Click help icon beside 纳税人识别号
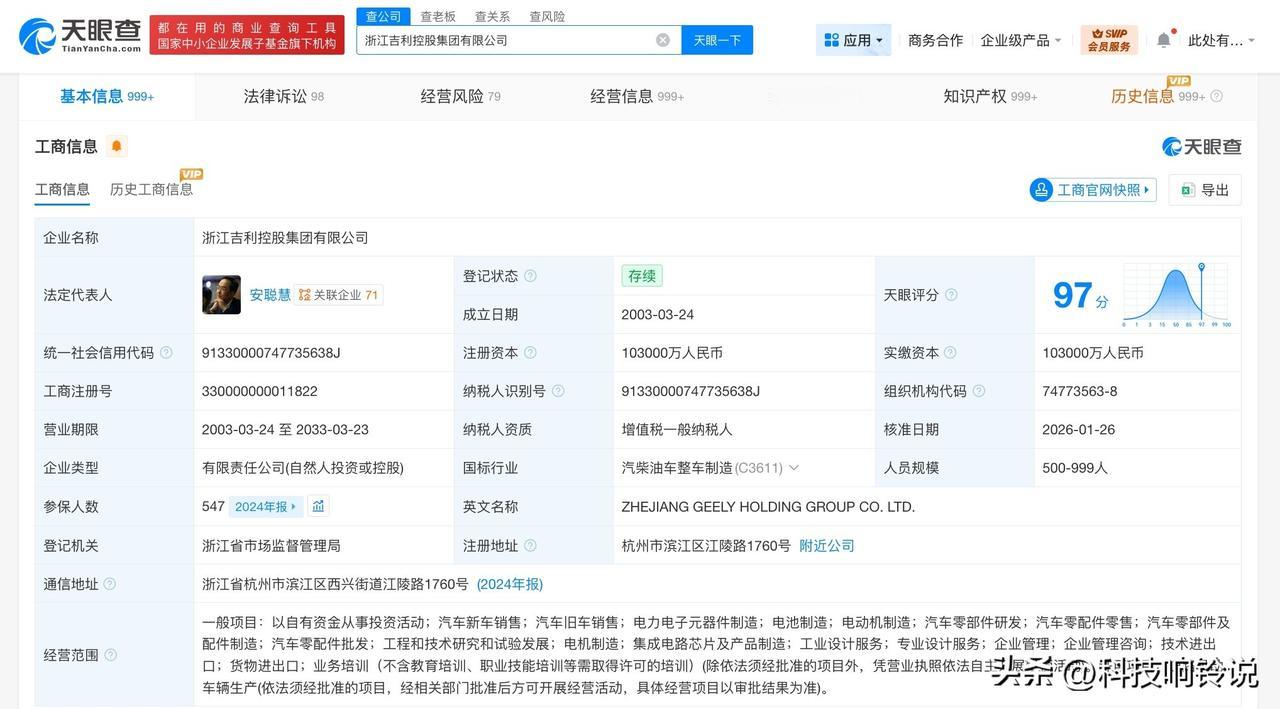The width and height of the screenshot is (1280, 709). 558,391
